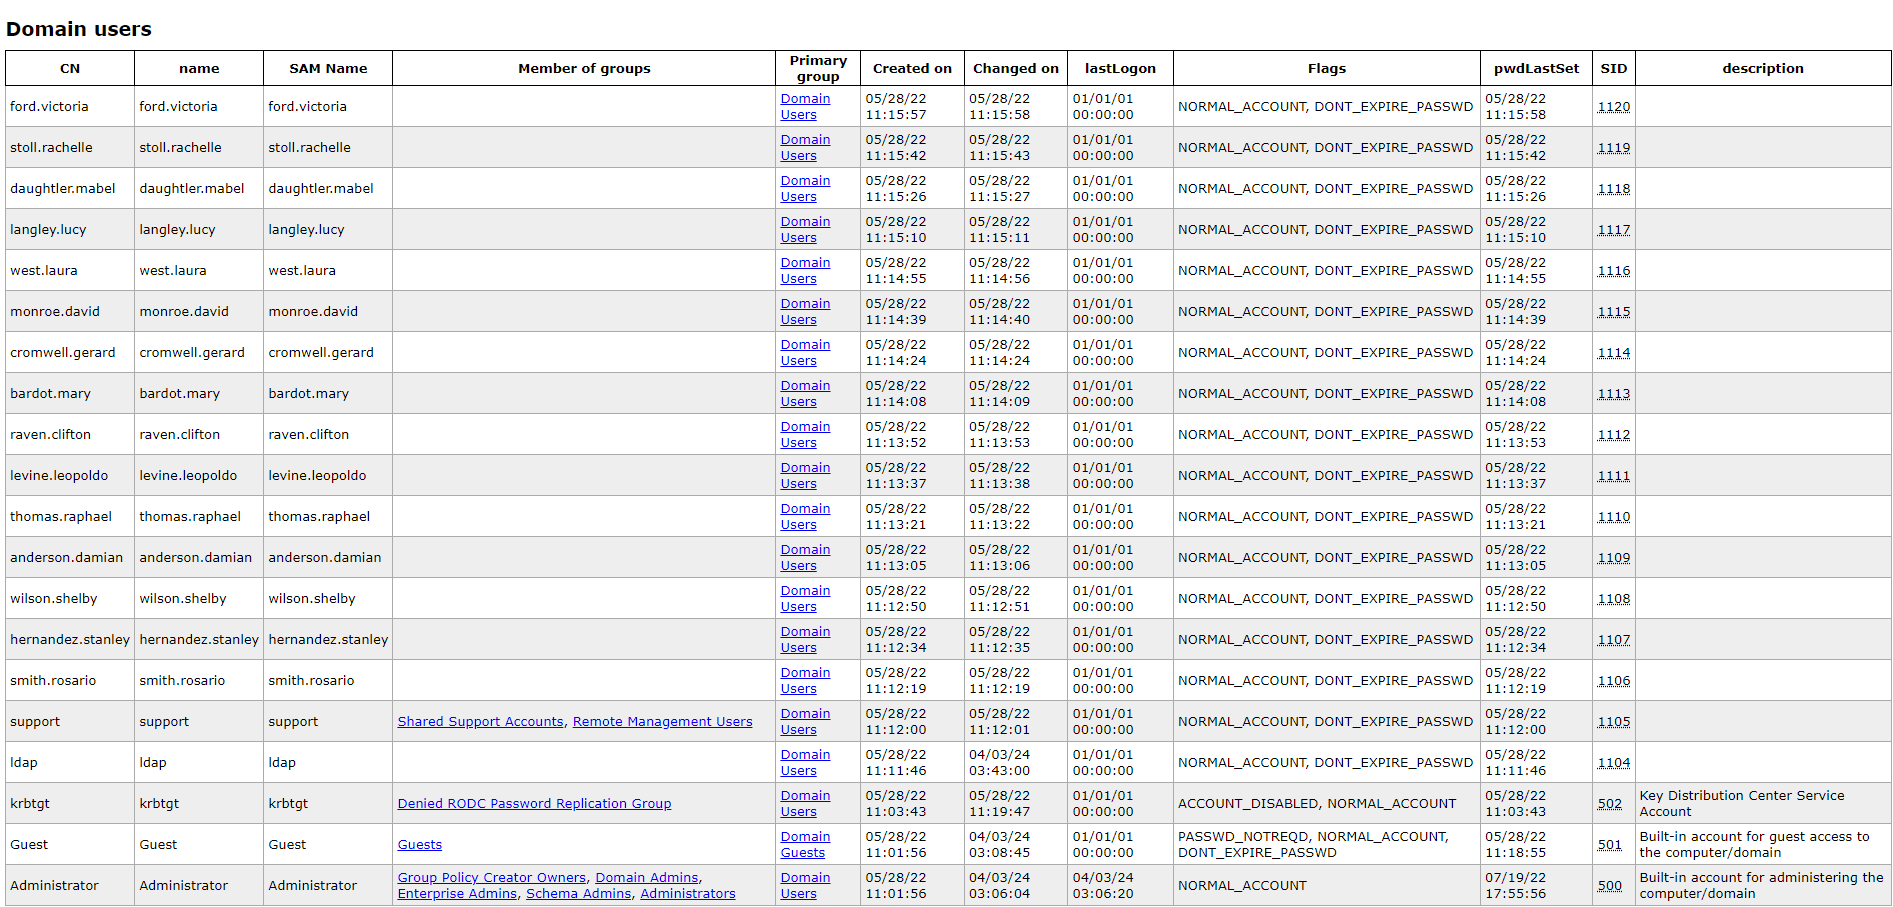Select Administrator built-in account description text
Image resolution: width=1893 pixels, height=907 pixels.
pos(1761,886)
